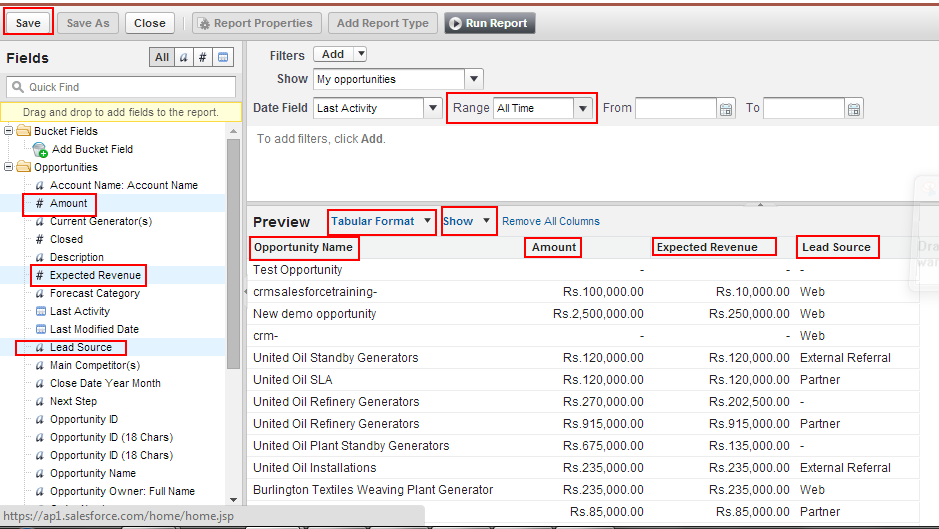Show all field types with All toggle
The height and width of the screenshot is (529, 939).
click(162, 58)
